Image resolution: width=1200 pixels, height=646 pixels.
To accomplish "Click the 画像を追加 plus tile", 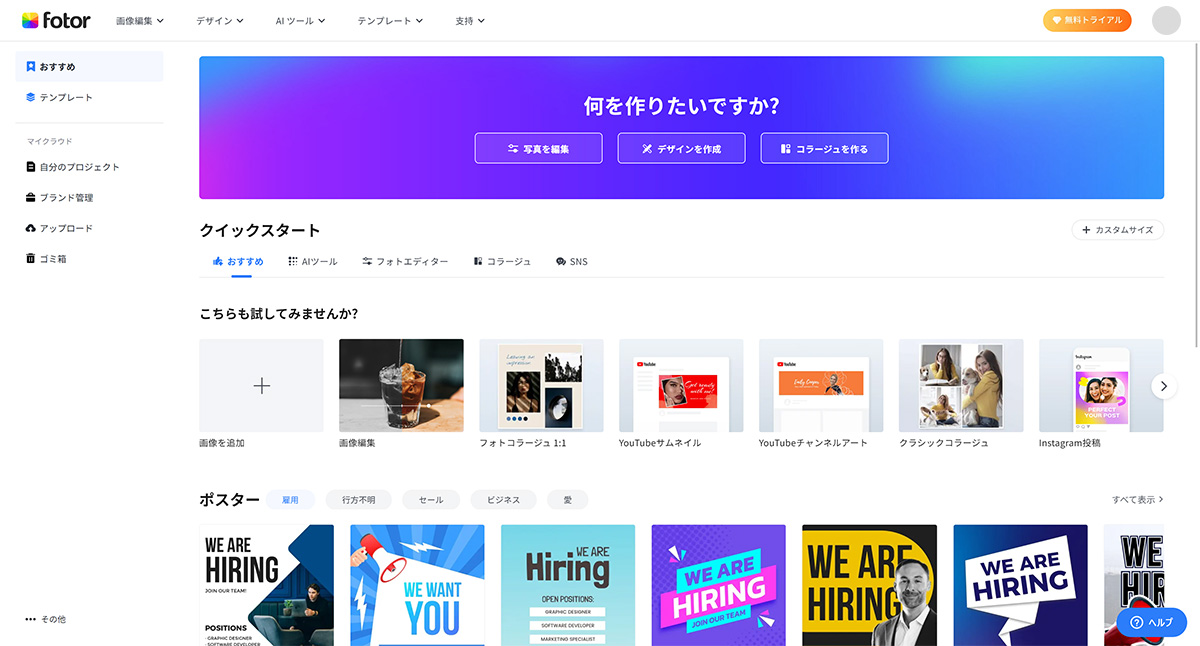I will pyautogui.click(x=261, y=386).
